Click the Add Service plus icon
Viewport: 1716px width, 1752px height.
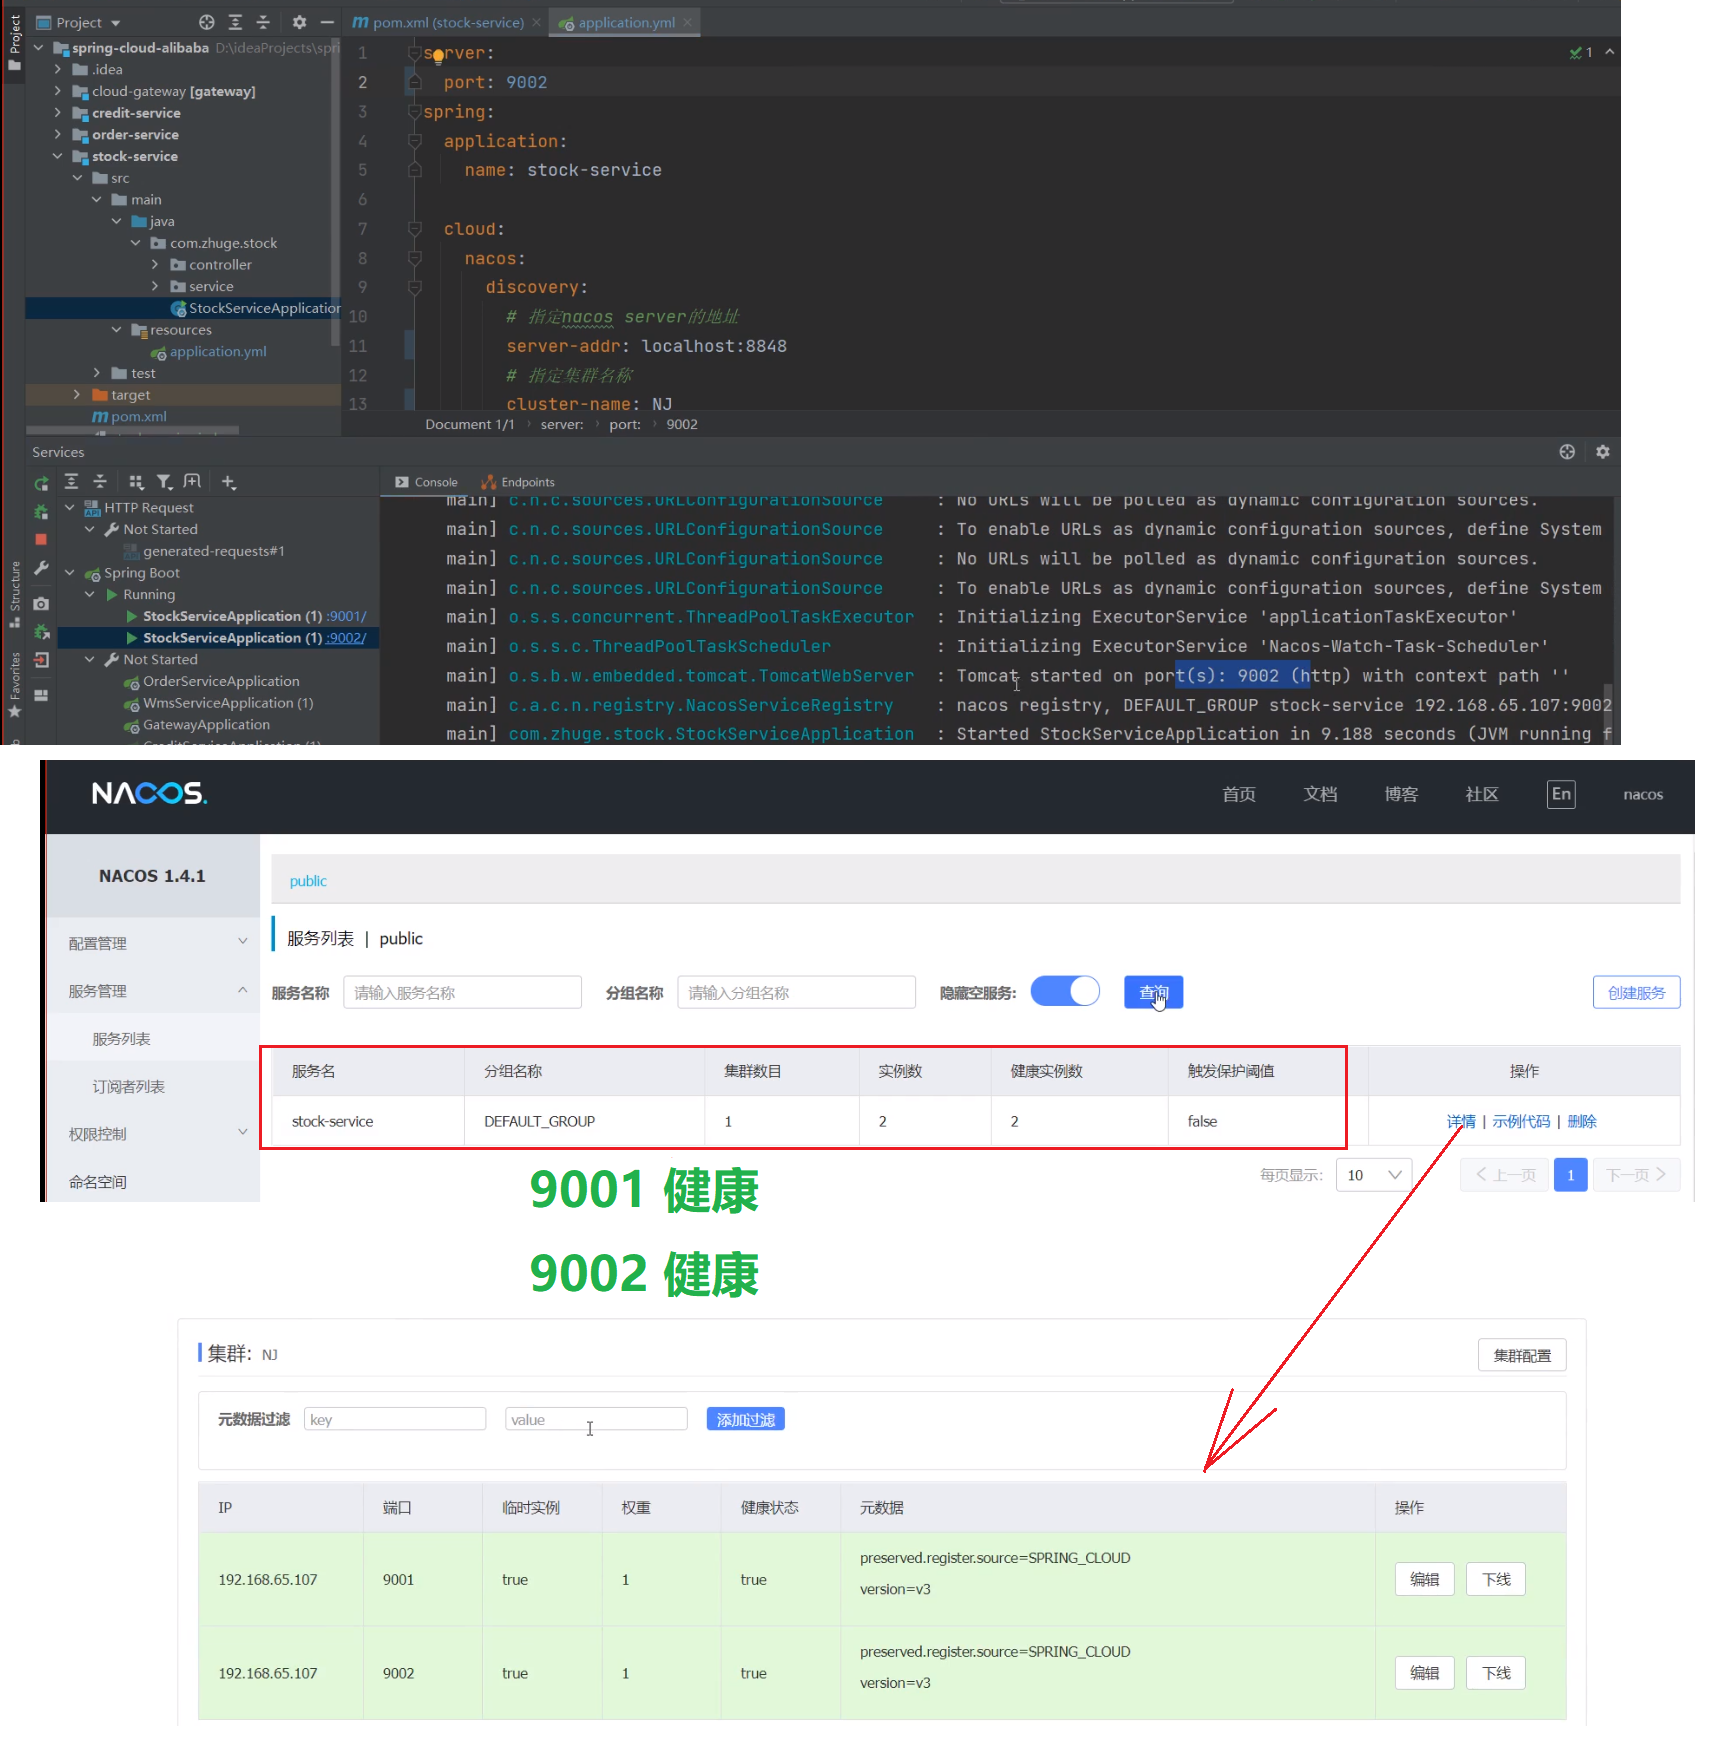pos(228,482)
